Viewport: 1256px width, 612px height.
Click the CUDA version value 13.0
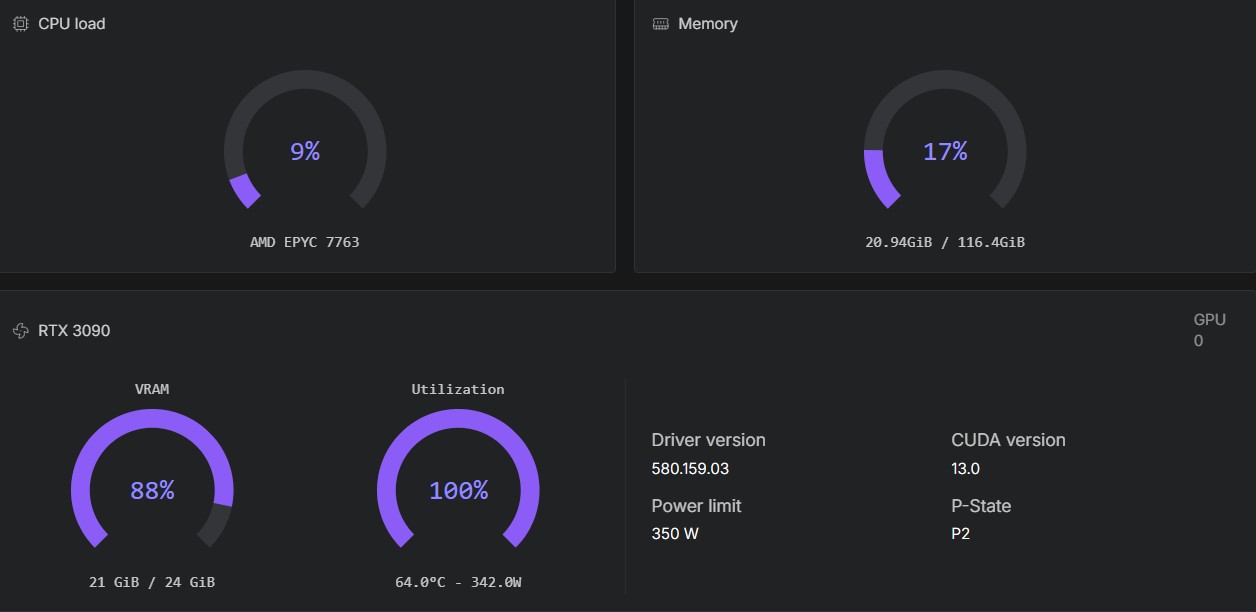tap(965, 468)
